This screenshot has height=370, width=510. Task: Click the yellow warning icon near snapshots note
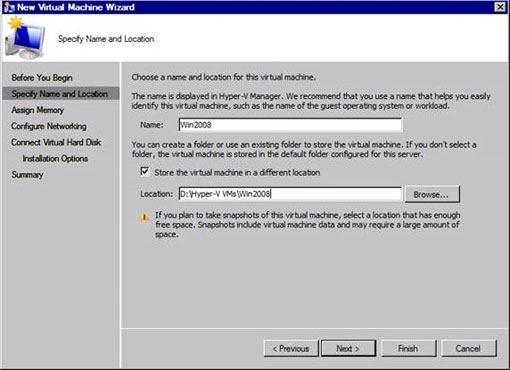(x=144, y=218)
